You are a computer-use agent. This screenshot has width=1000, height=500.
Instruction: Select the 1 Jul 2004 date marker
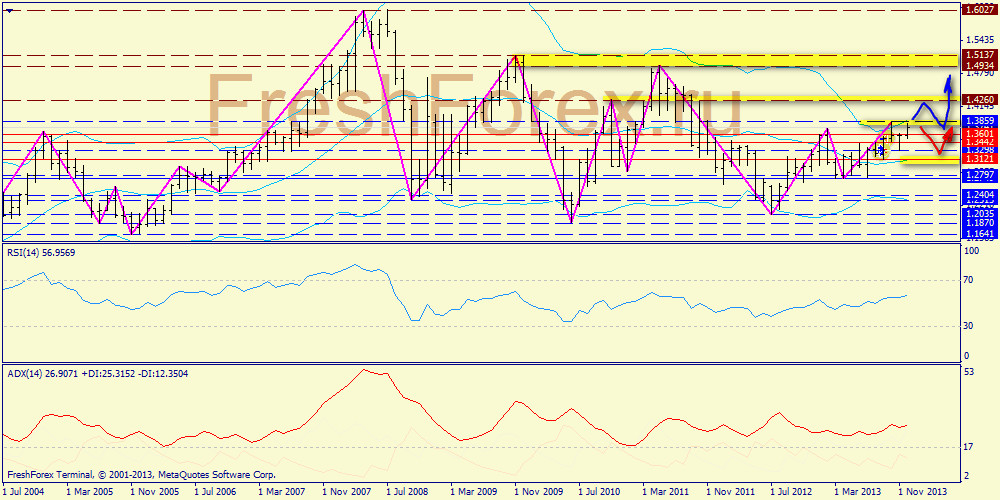click(23, 492)
